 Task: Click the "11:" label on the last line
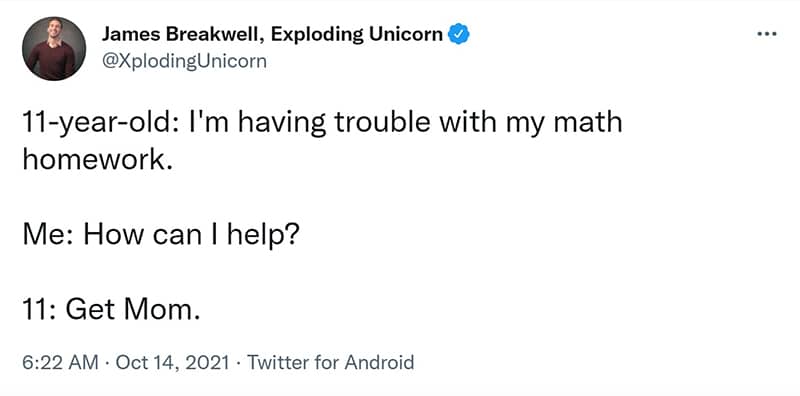point(40,310)
